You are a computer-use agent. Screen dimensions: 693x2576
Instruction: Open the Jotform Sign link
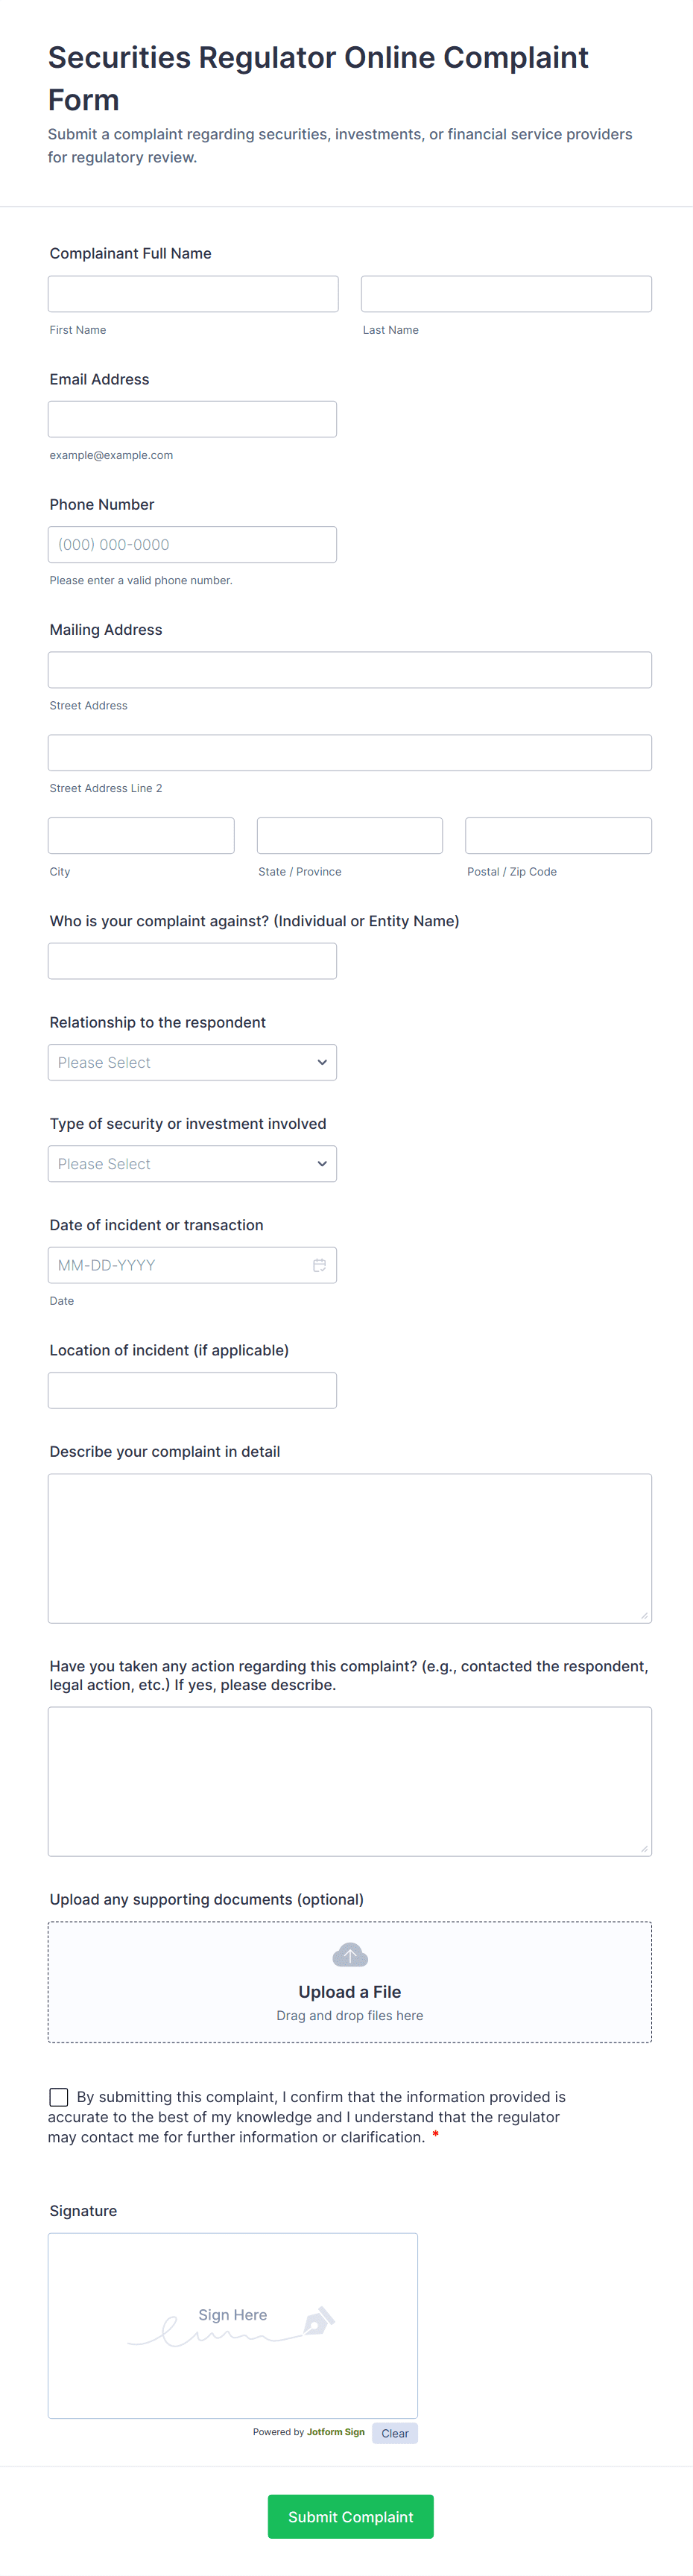[x=335, y=2432]
